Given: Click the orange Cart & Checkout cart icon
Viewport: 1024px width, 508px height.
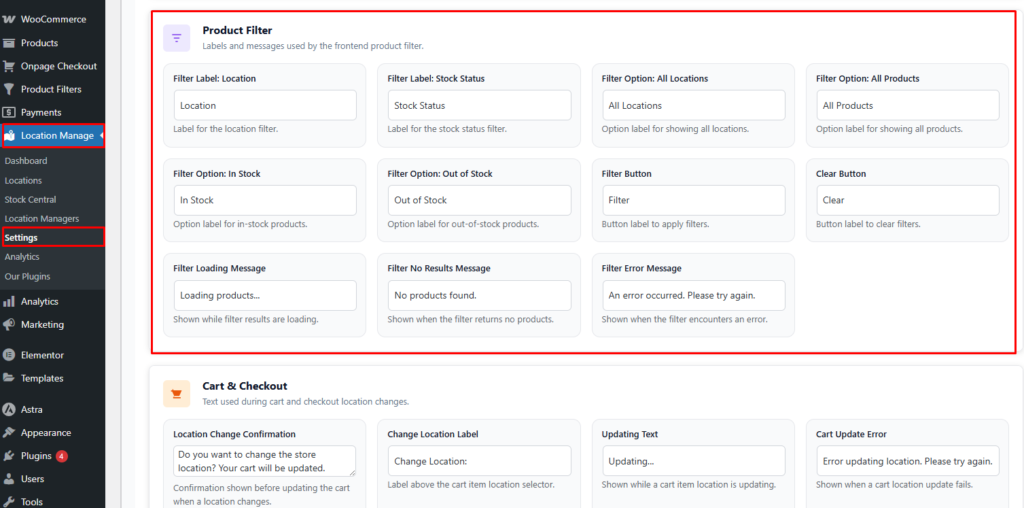Looking at the screenshot, I should (x=177, y=393).
